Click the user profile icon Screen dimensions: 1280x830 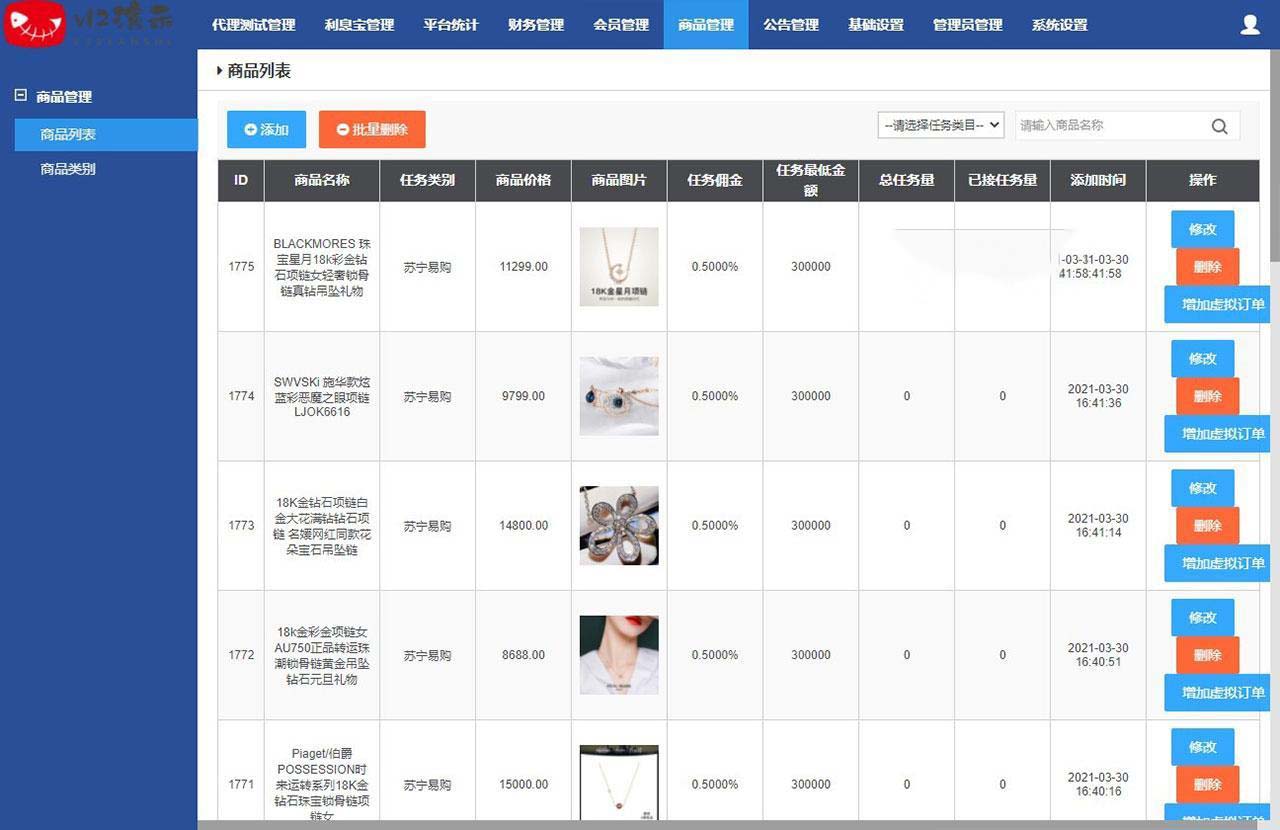coord(1249,25)
